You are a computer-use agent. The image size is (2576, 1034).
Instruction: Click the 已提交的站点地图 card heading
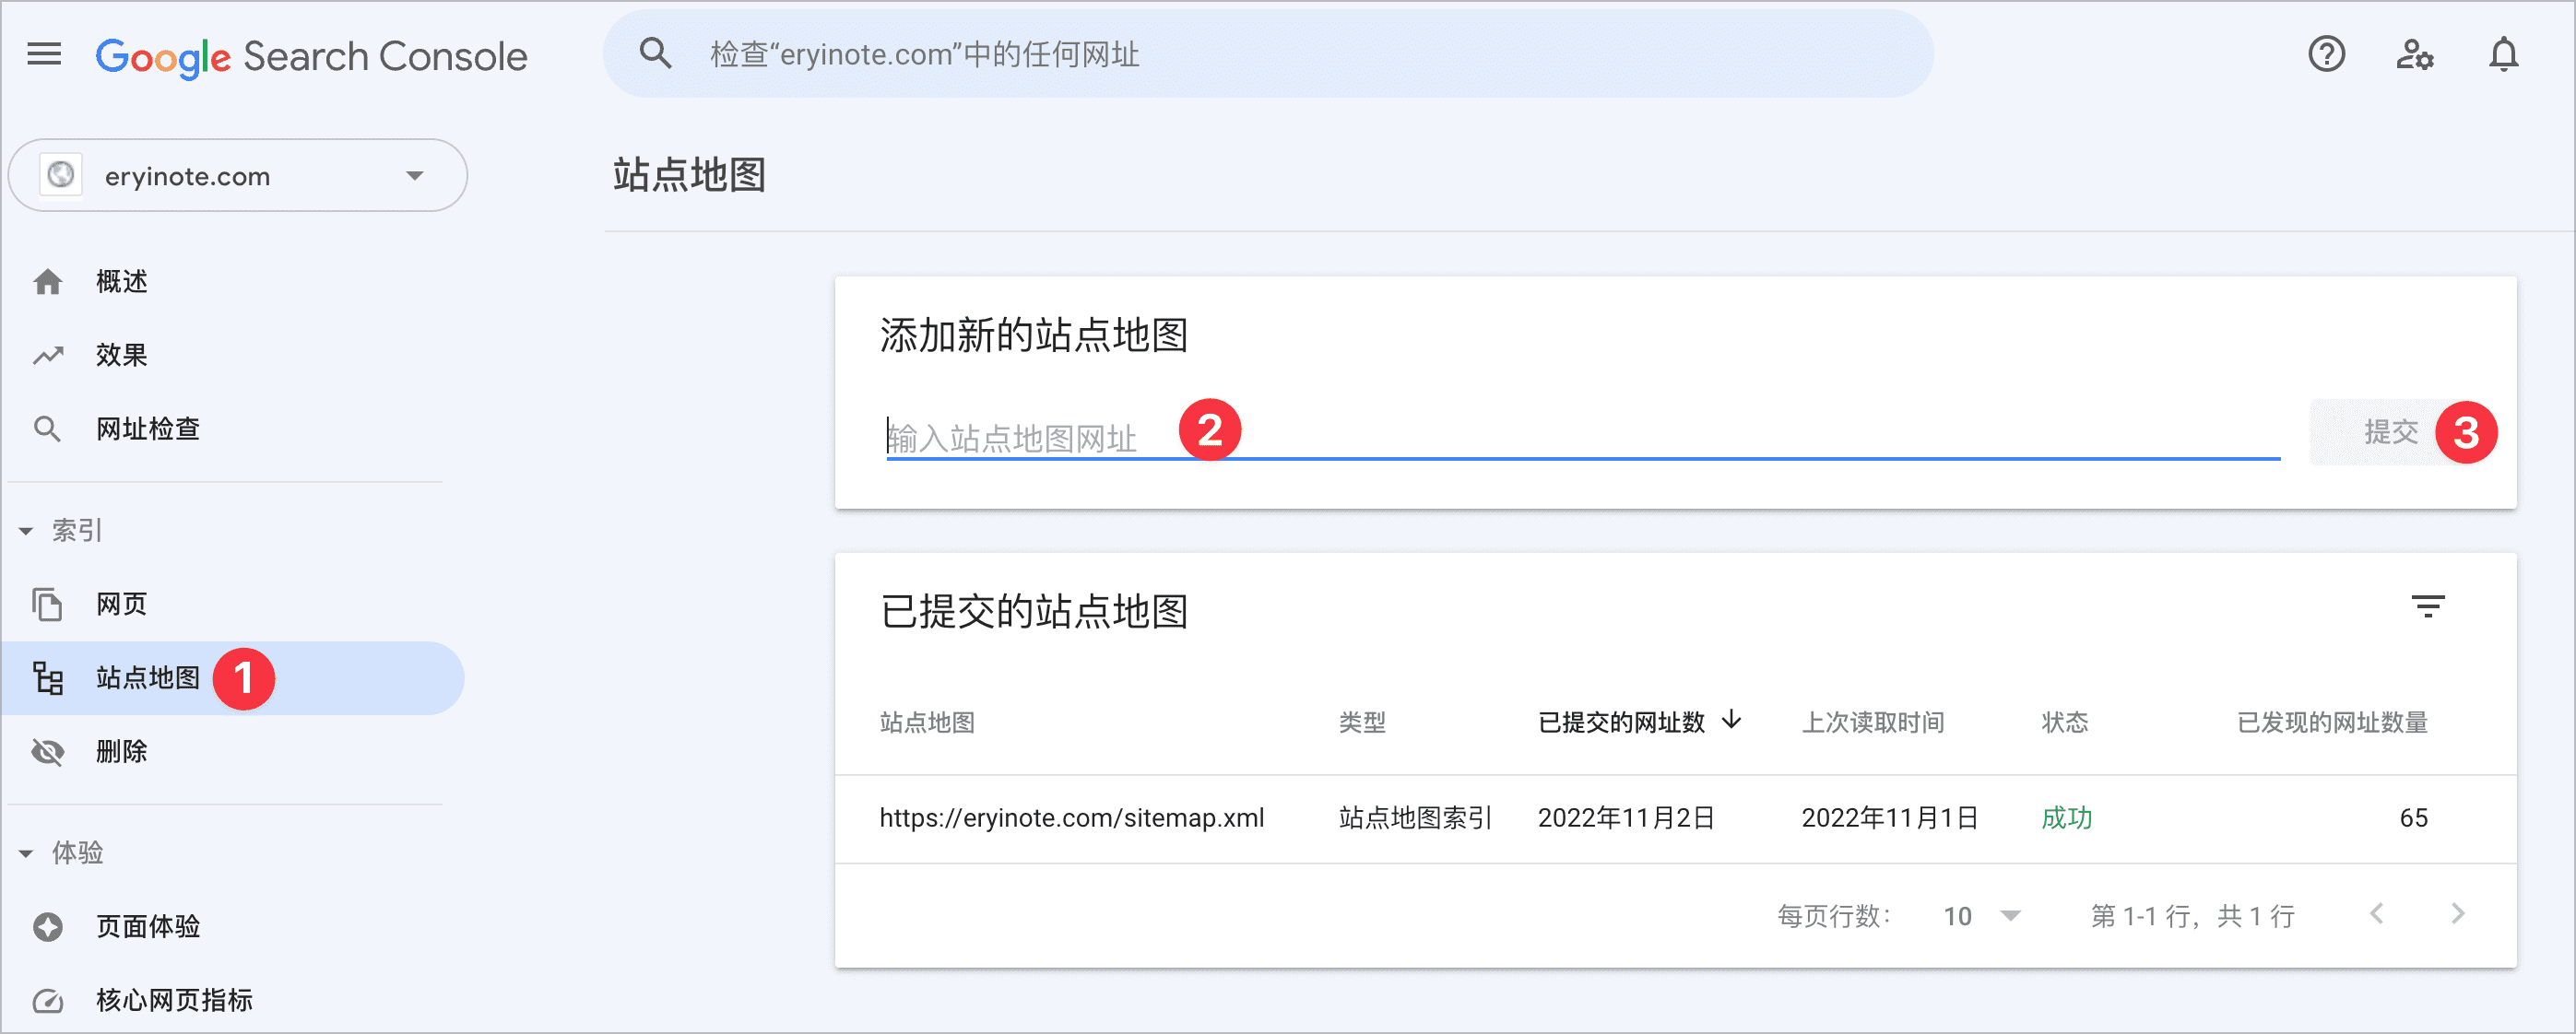click(1033, 611)
